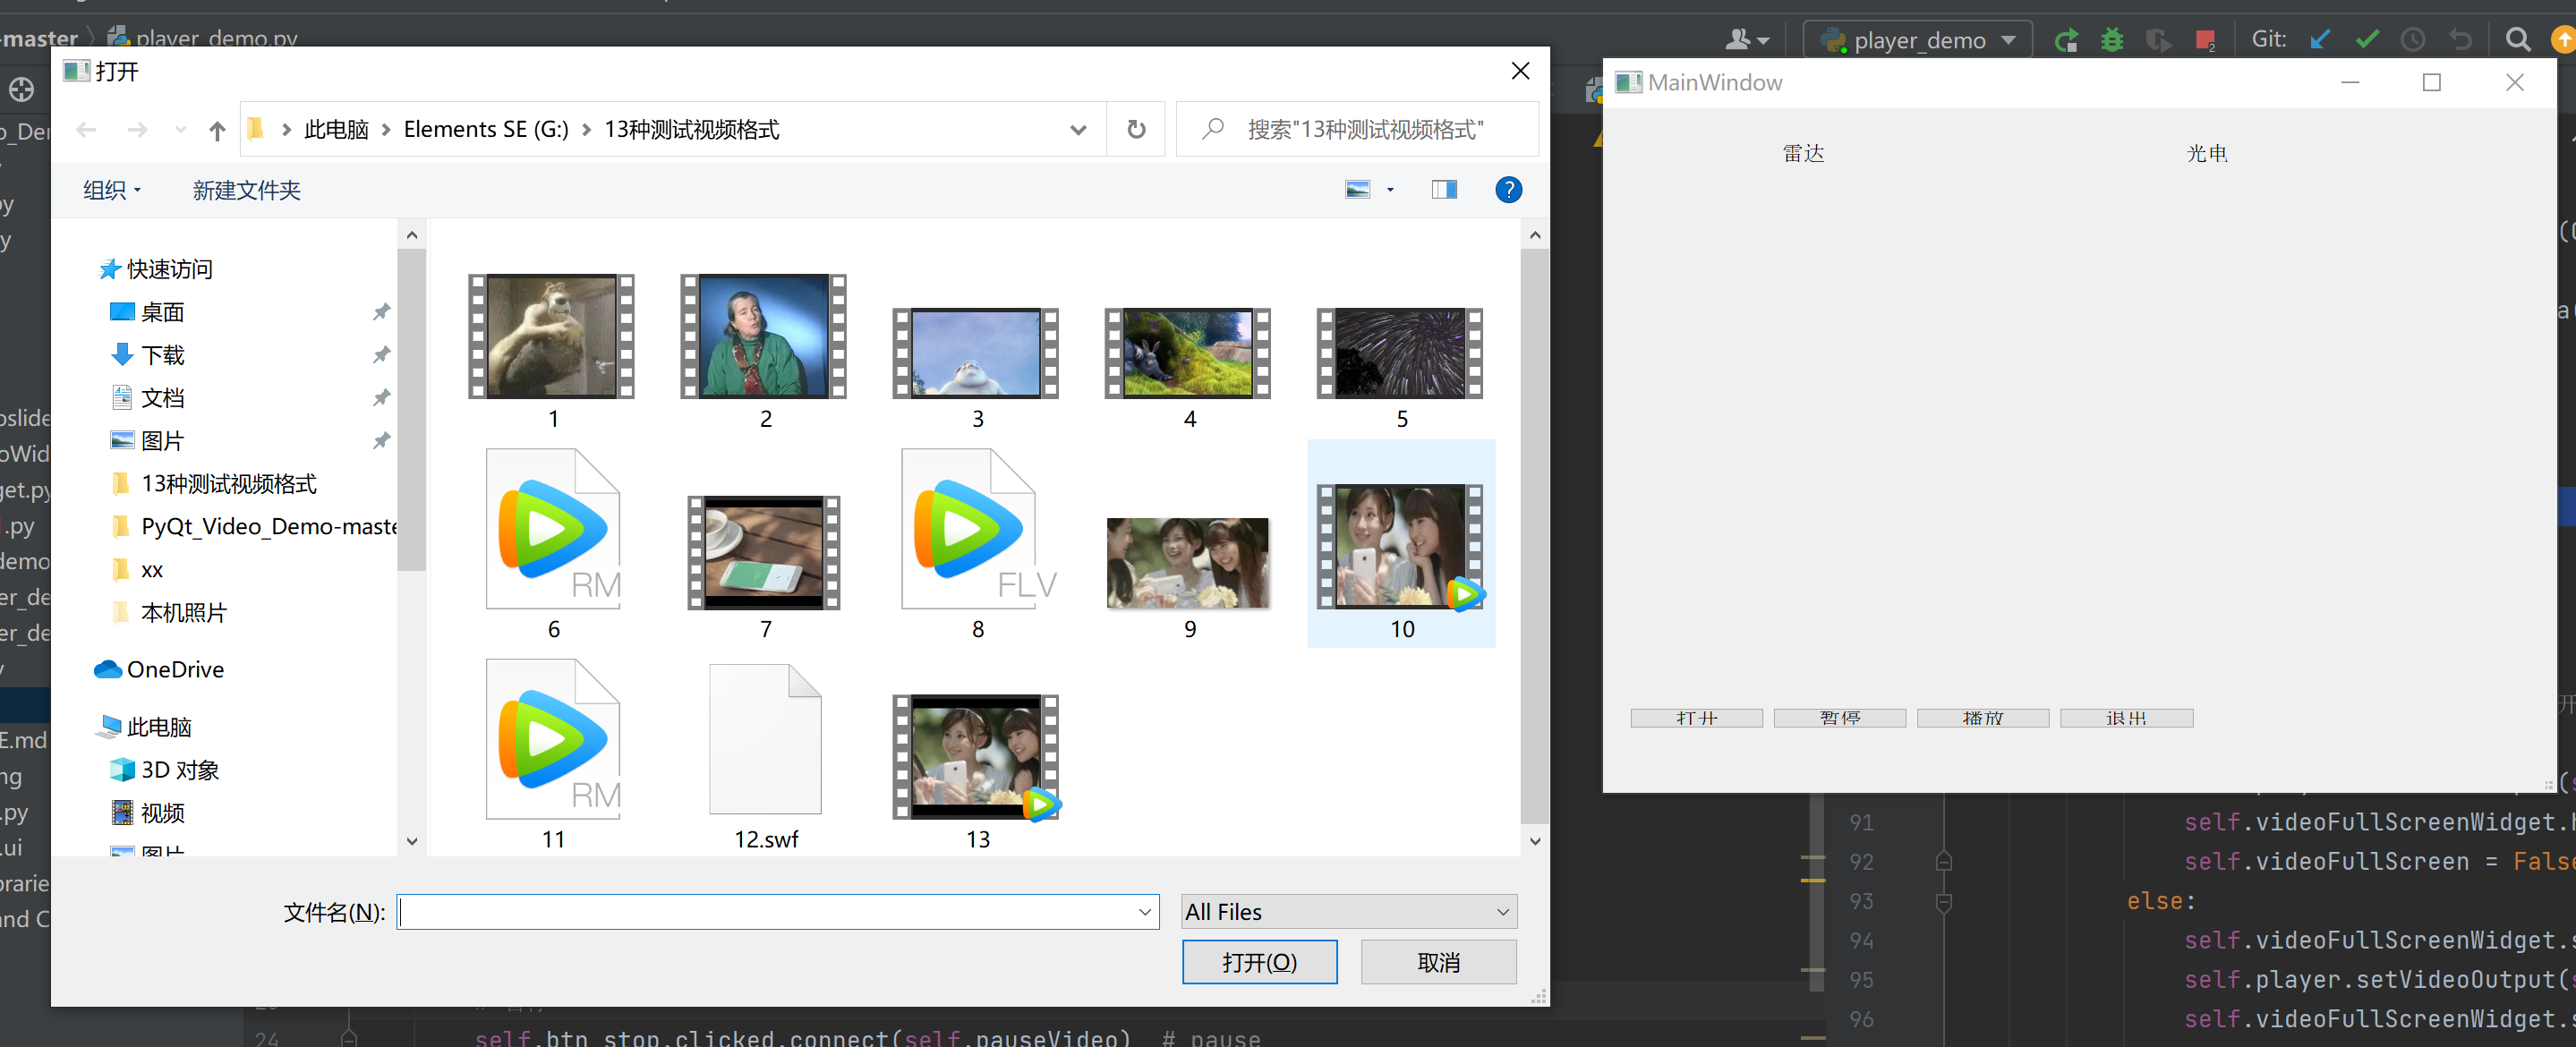Open help via the question mark icon
2576x1047 pixels.
1509,189
